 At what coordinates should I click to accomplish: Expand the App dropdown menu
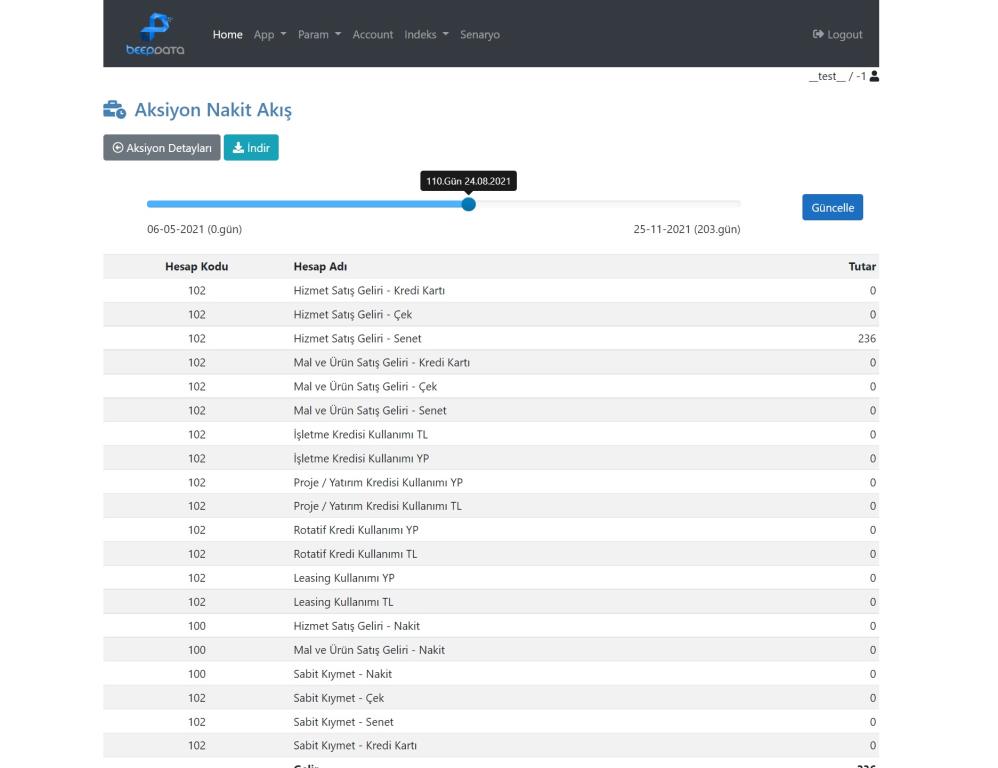pyautogui.click(x=270, y=34)
